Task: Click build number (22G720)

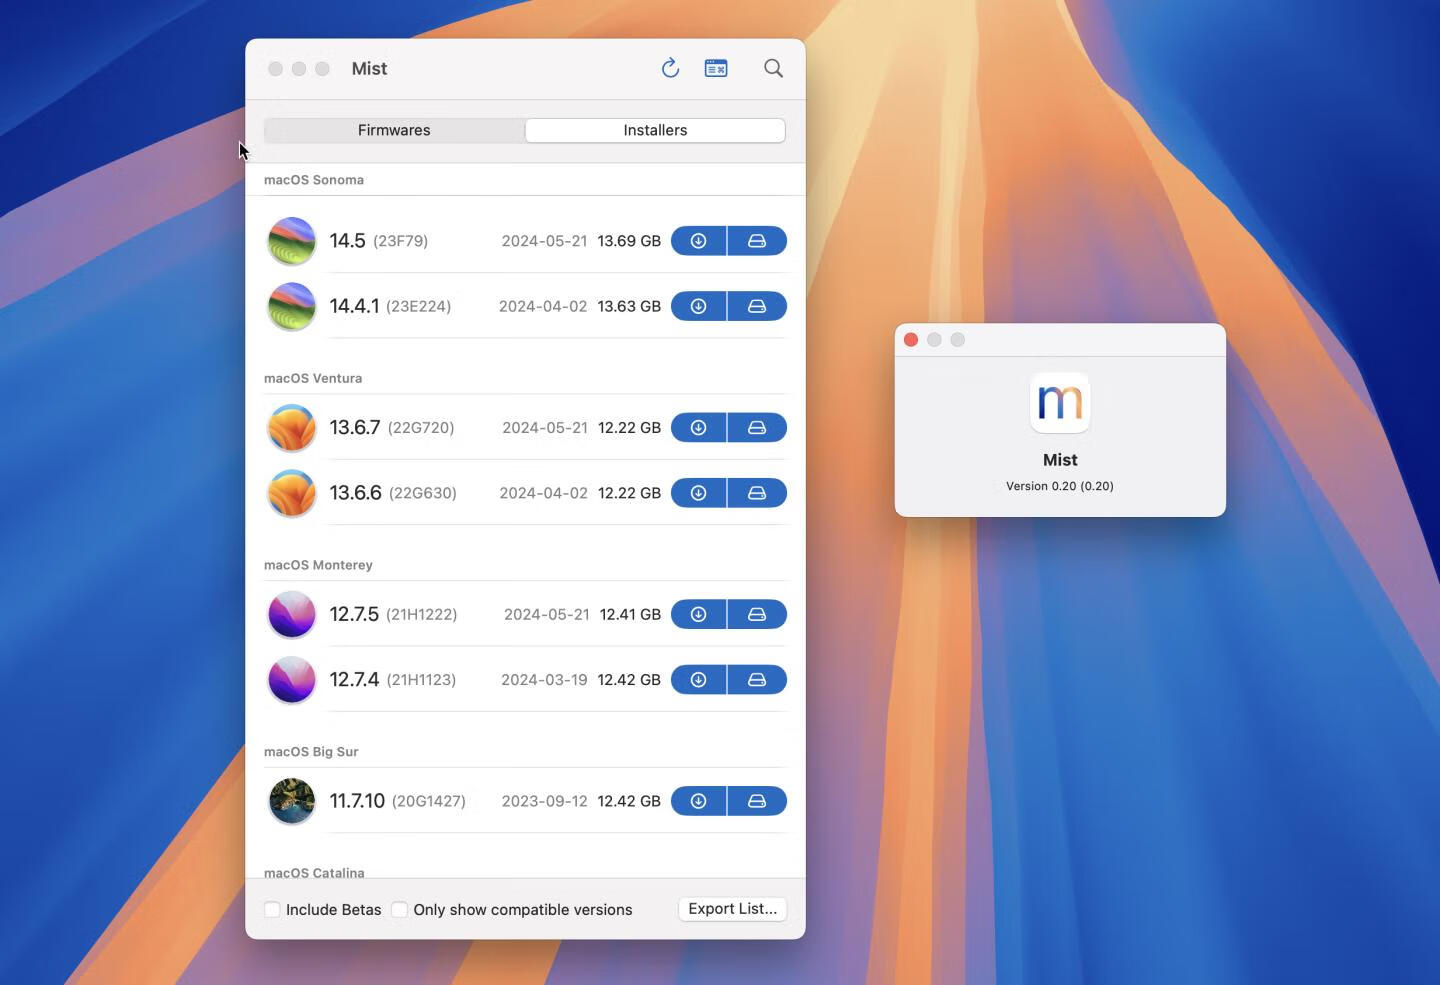Action: pyautogui.click(x=421, y=427)
